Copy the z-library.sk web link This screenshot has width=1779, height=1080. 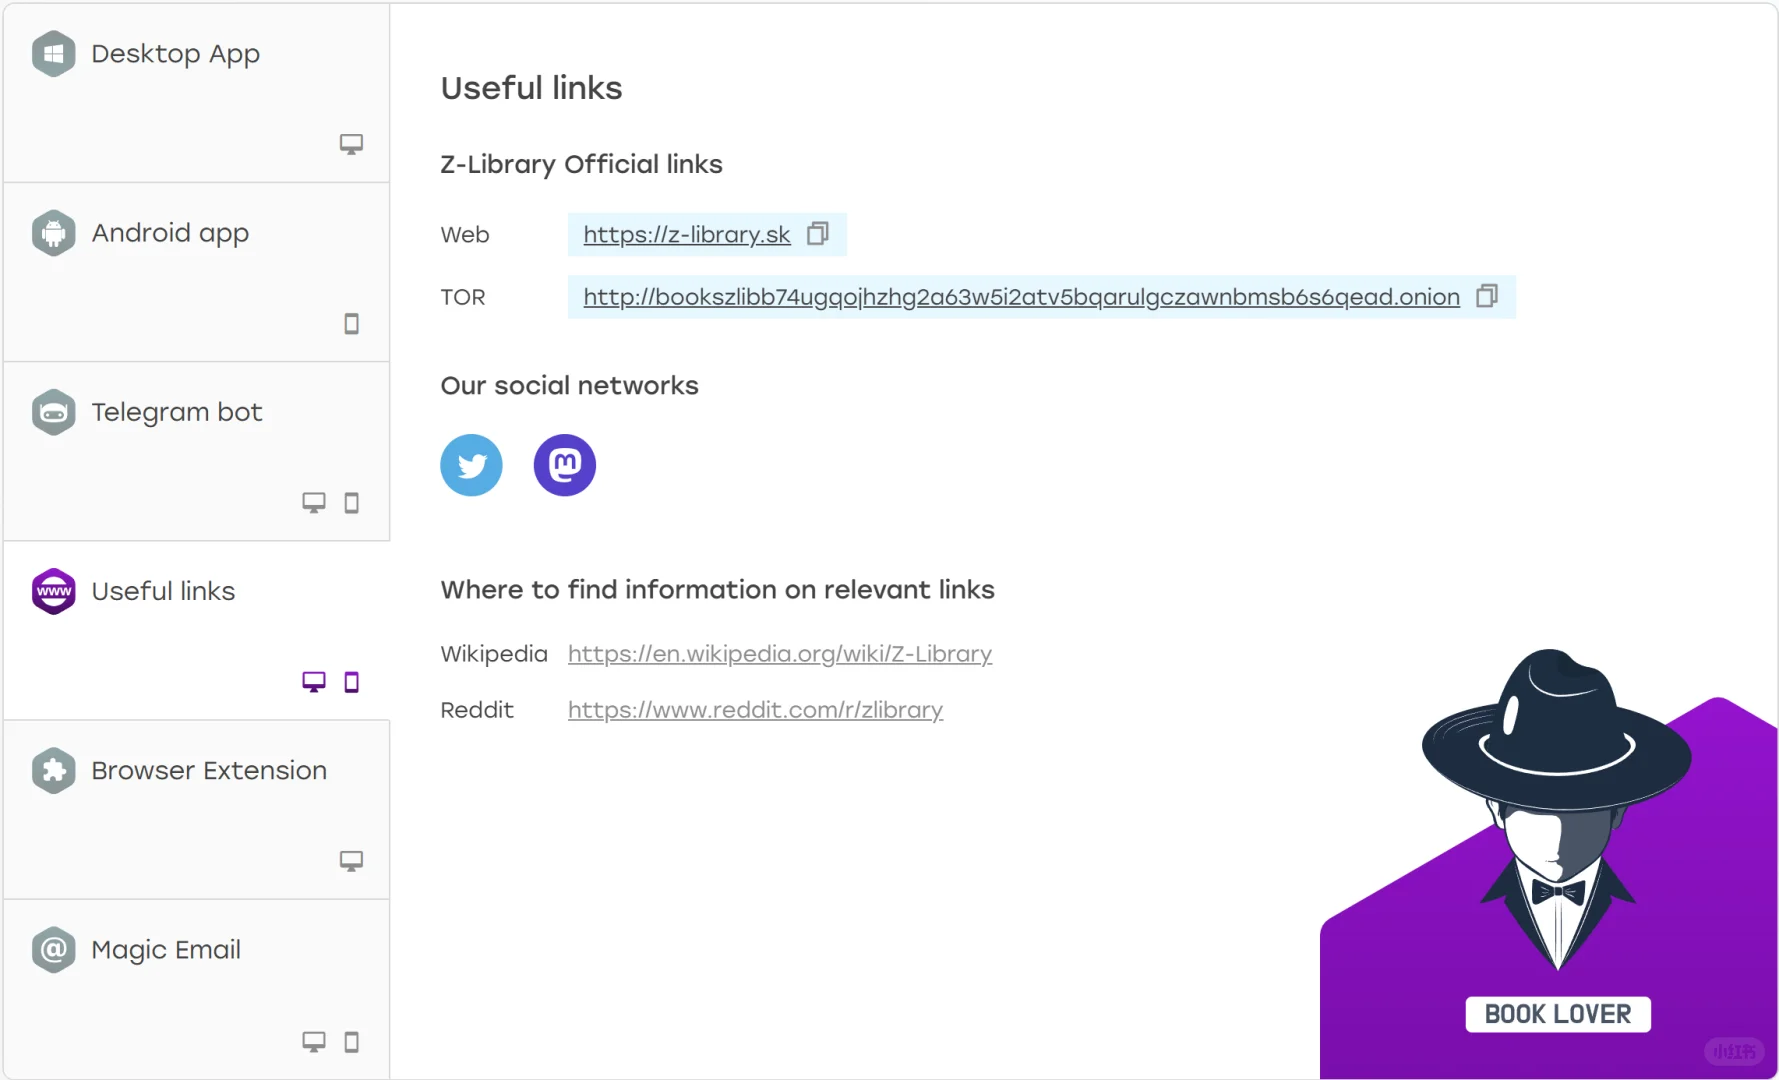pyautogui.click(x=818, y=234)
